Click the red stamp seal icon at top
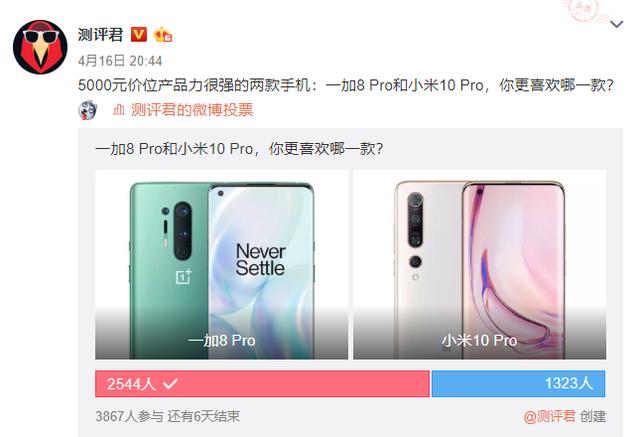640x437 pixels. (x=581, y=8)
